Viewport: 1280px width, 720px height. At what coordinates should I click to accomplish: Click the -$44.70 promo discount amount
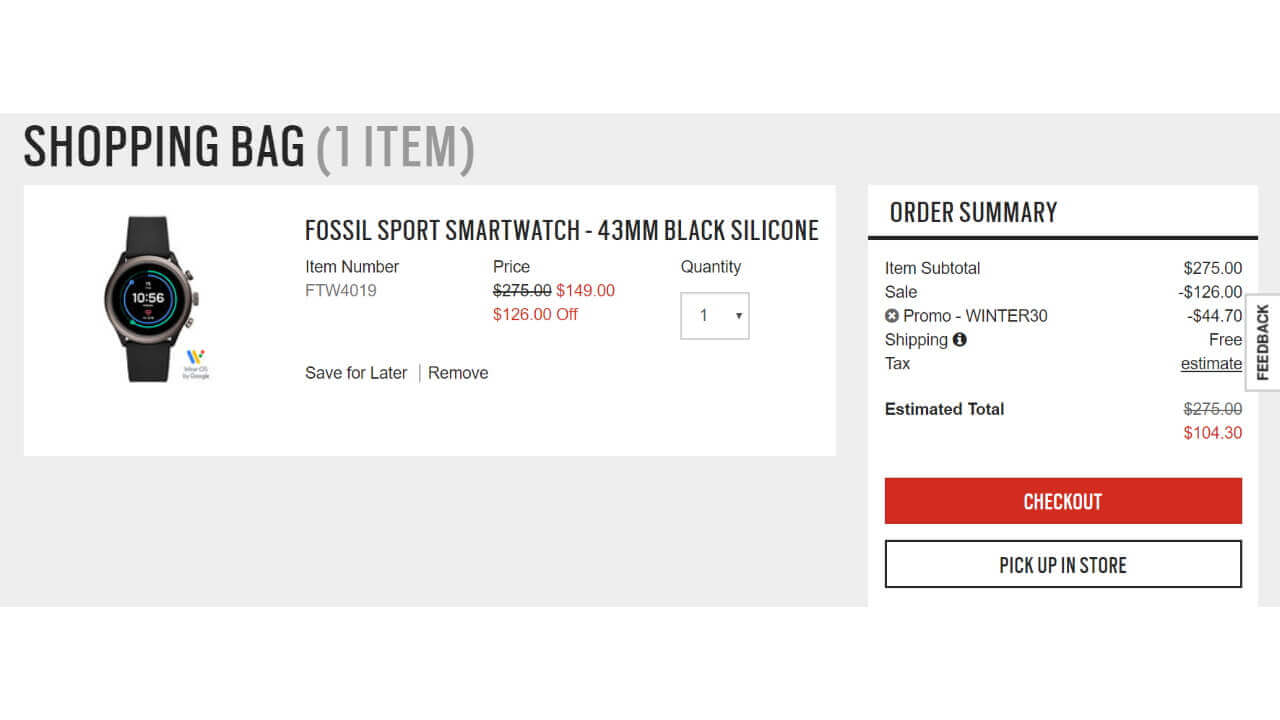pyautogui.click(x=1214, y=316)
